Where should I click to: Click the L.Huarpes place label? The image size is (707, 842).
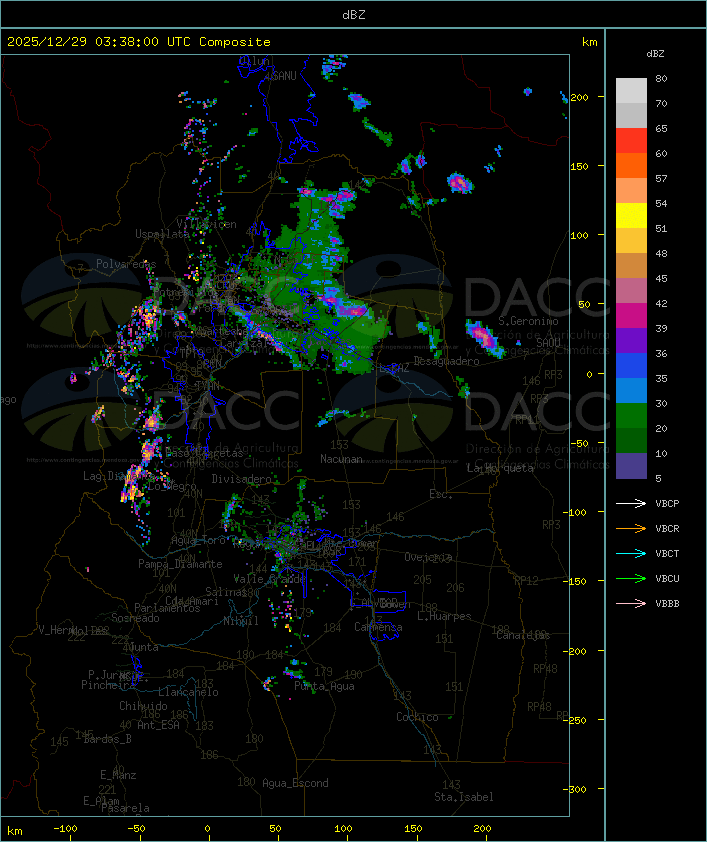coord(444,616)
